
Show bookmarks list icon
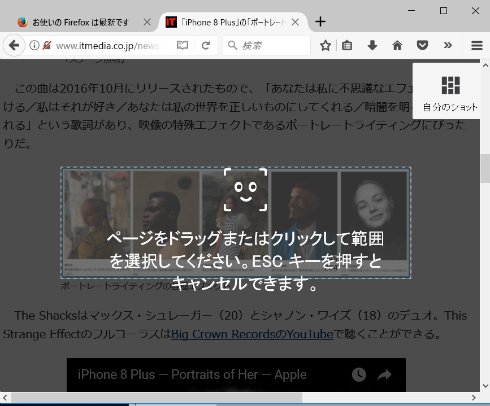pos(347,45)
